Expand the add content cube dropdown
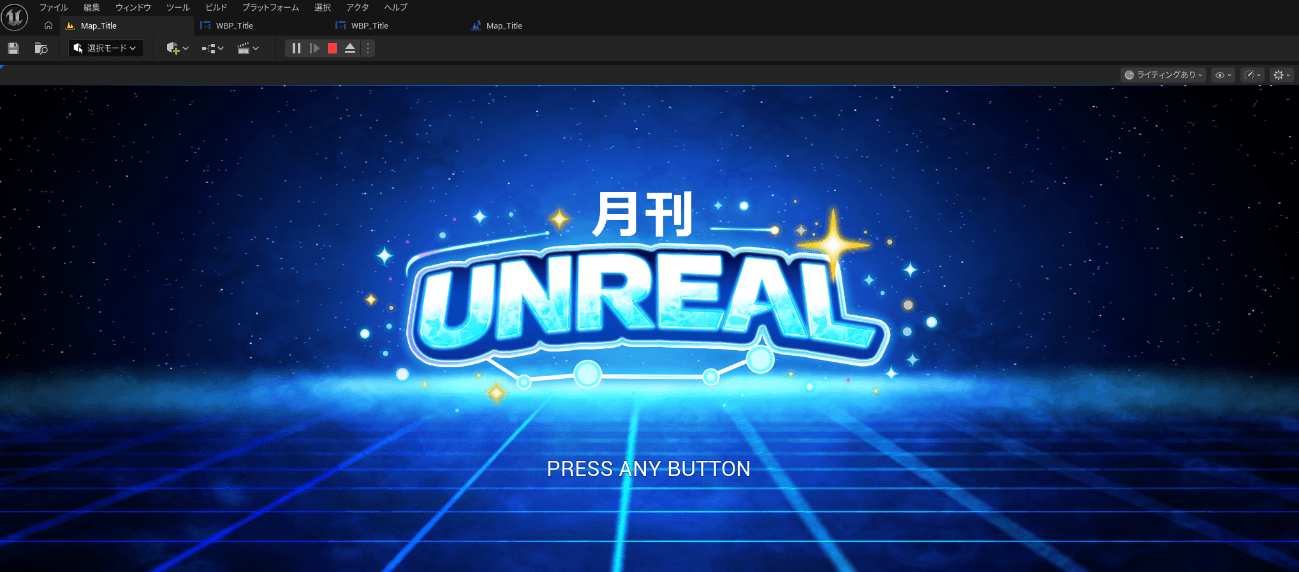1299x572 pixels. (x=177, y=48)
